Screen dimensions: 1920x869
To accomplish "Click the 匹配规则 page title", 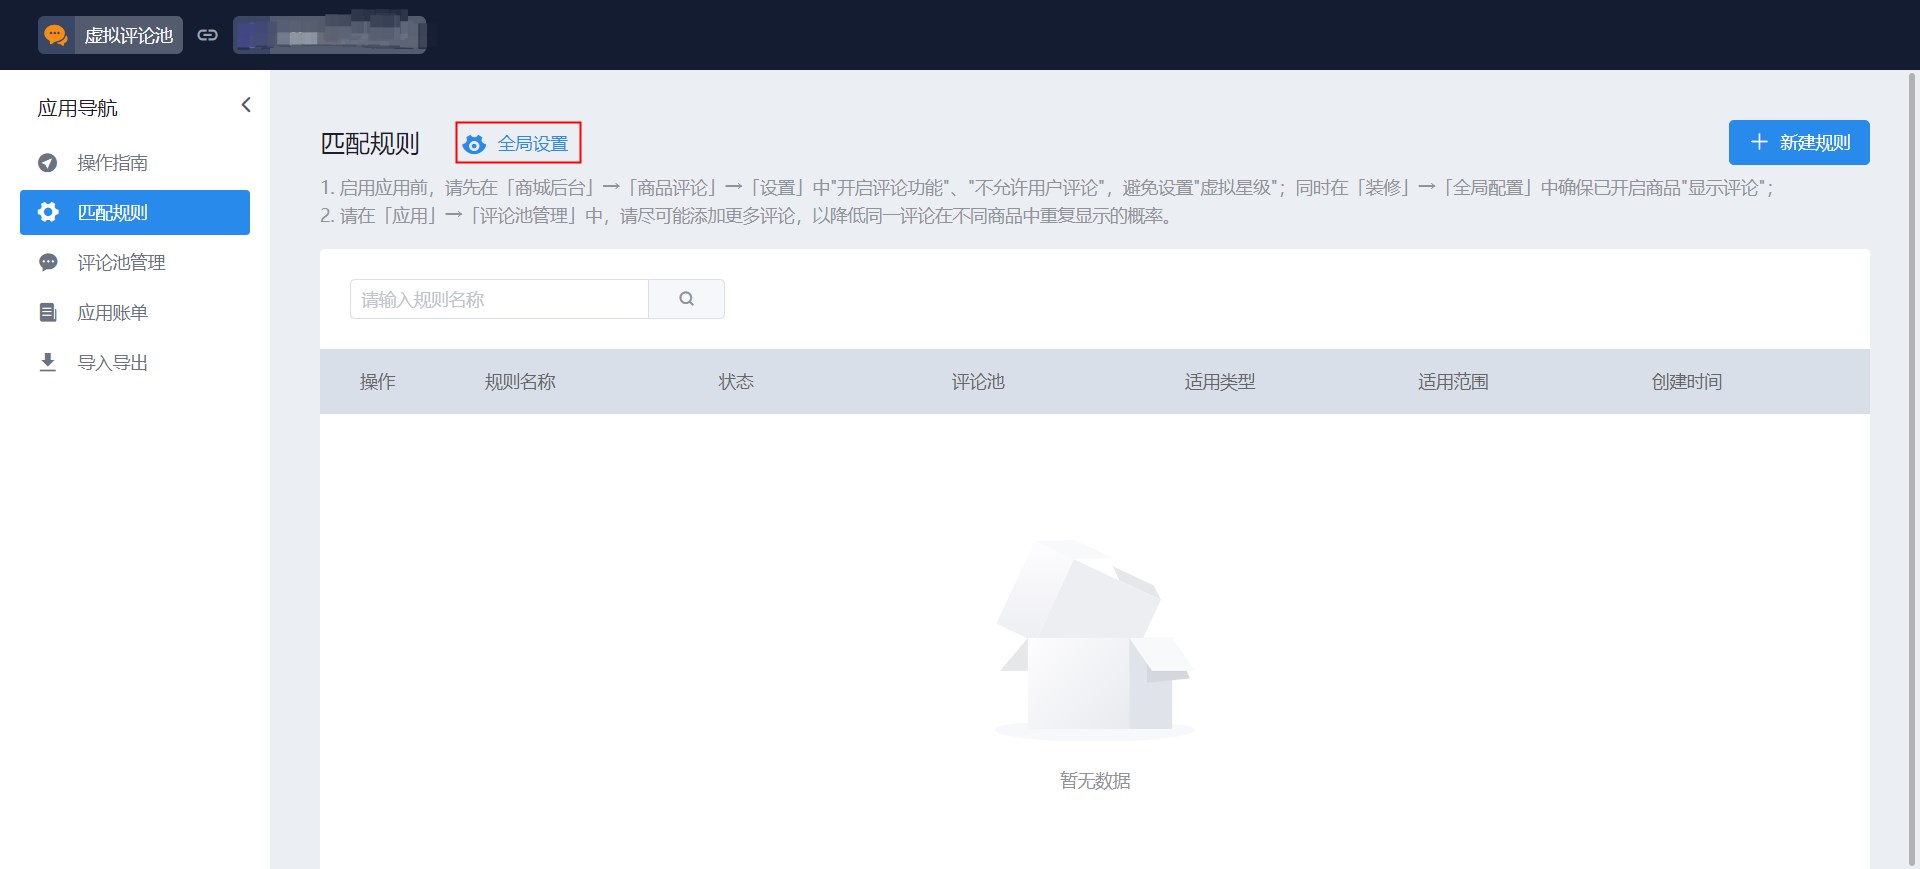I will click(x=370, y=144).
